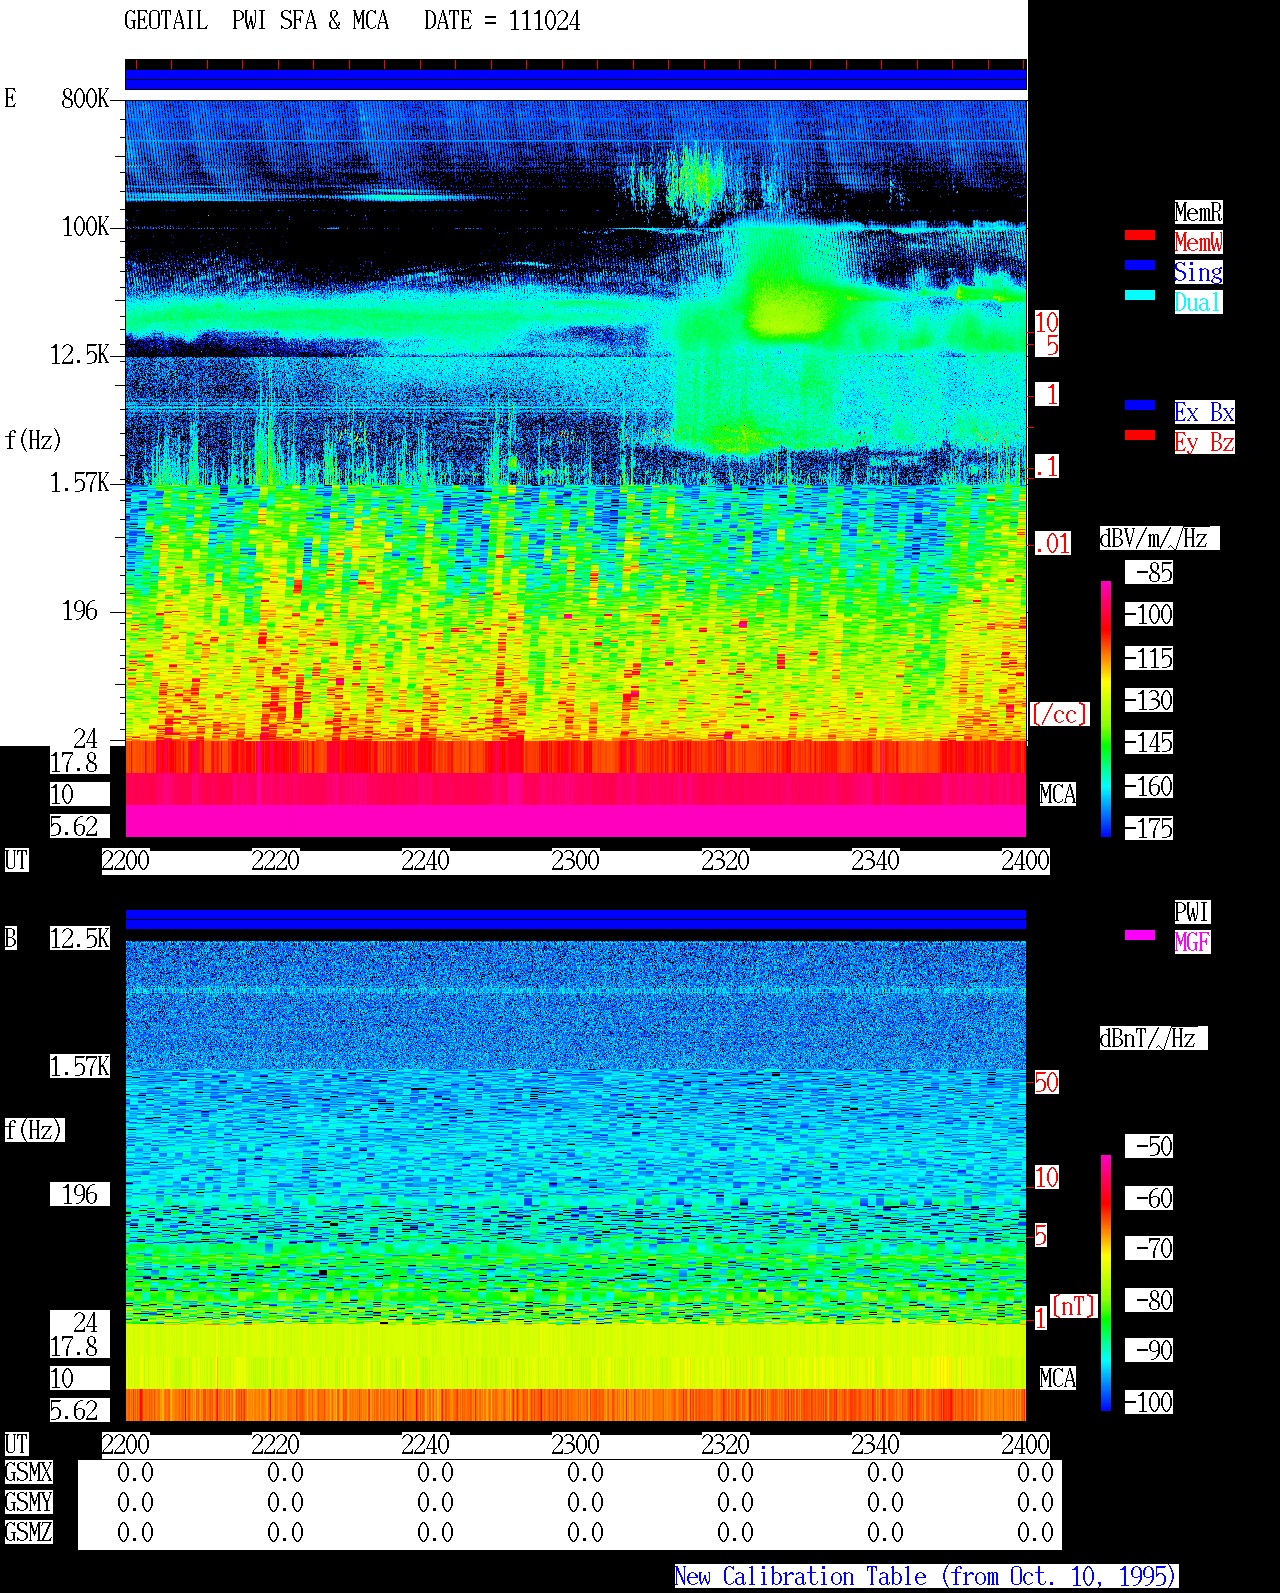Click the Sing legend label
This screenshot has width=1280, height=1593.
(1198, 272)
